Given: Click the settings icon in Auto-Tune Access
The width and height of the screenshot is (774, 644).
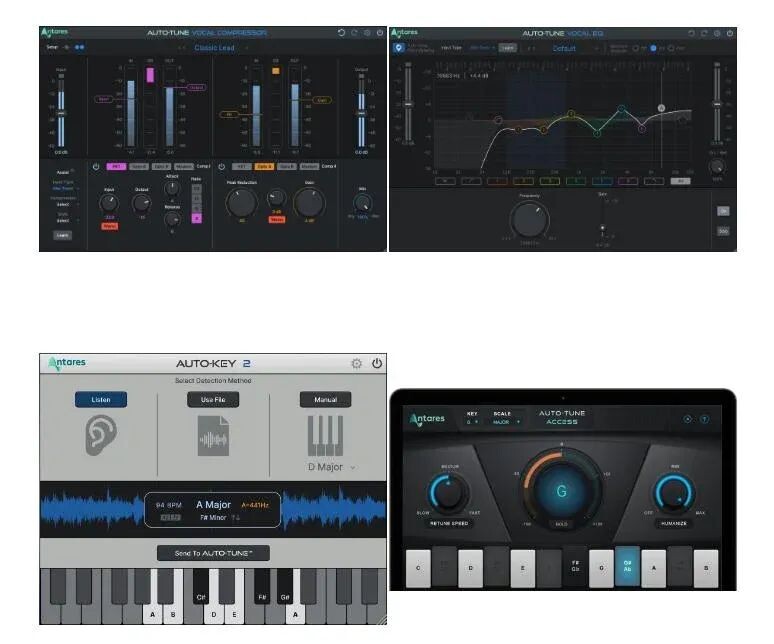Looking at the screenshot, I should [688, 419].
